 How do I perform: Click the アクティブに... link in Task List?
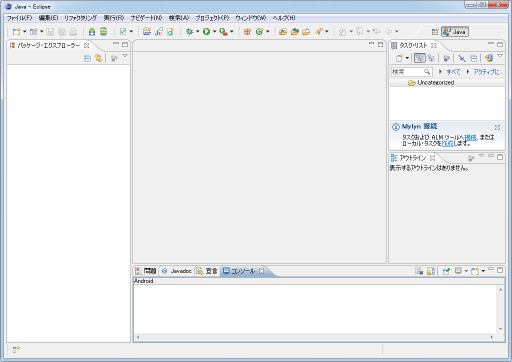[x=488, y=72]
